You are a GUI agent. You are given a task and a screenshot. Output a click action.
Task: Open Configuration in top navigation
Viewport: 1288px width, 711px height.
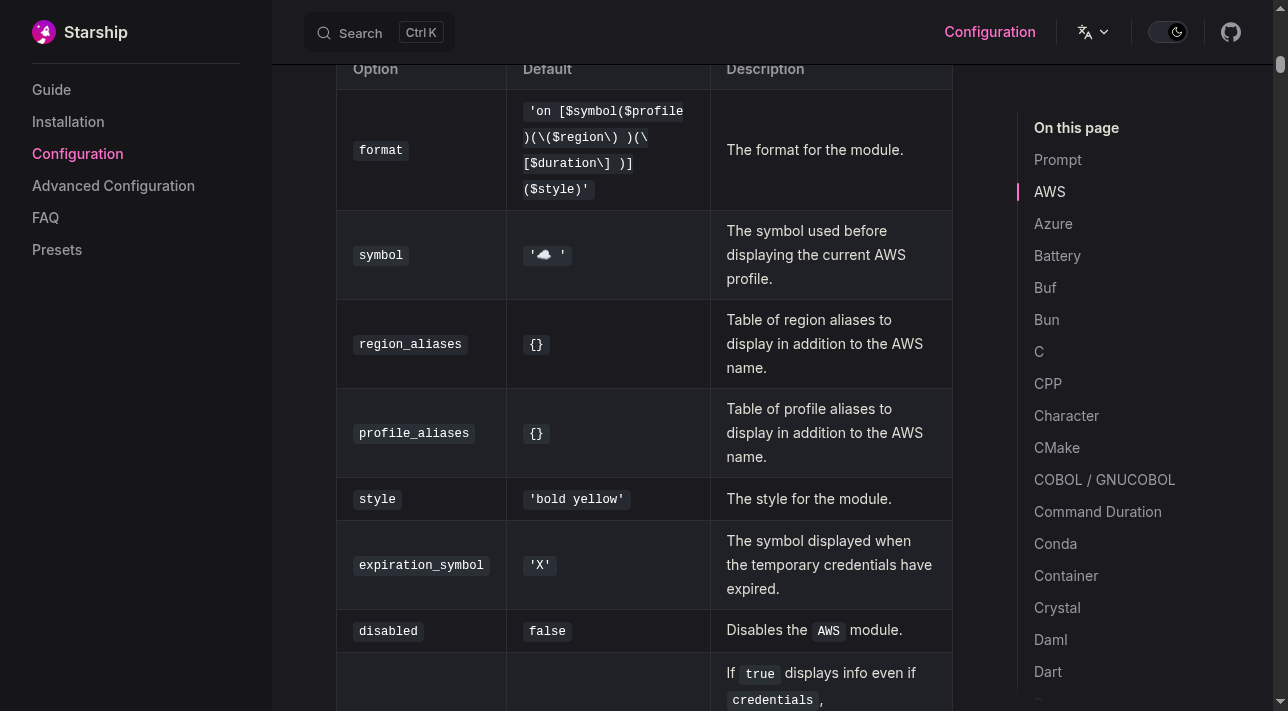tap(990, 32)
